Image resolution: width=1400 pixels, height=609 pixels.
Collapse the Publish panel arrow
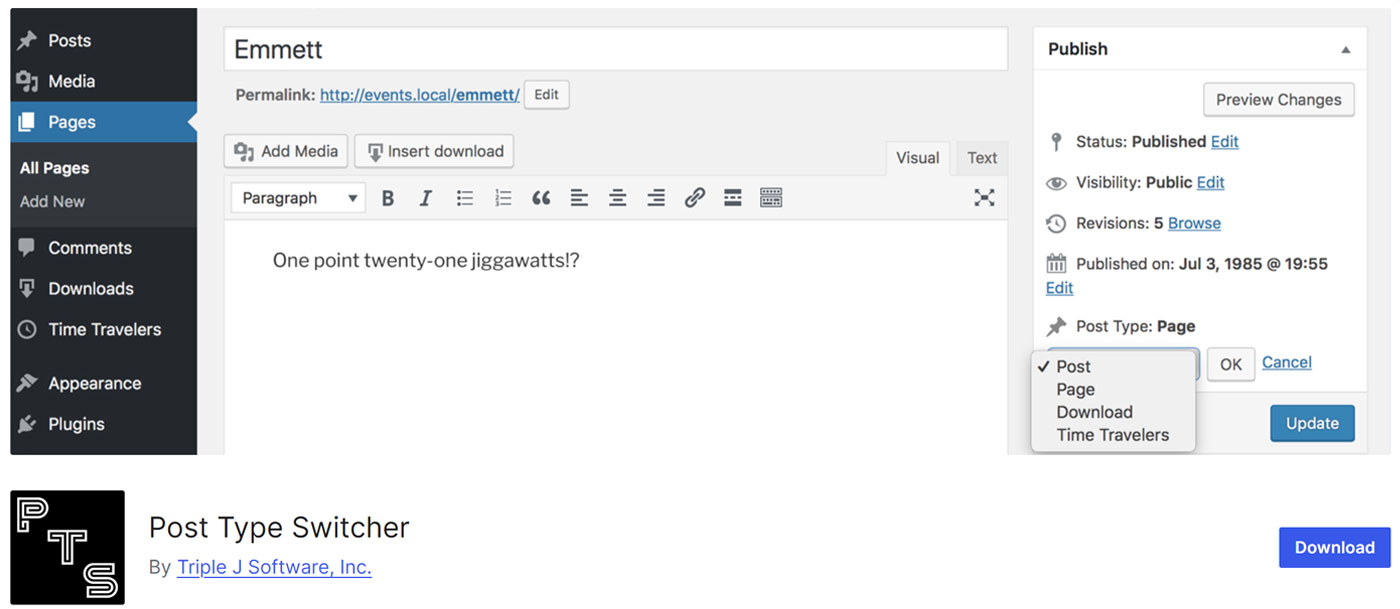coord(1345,50)
